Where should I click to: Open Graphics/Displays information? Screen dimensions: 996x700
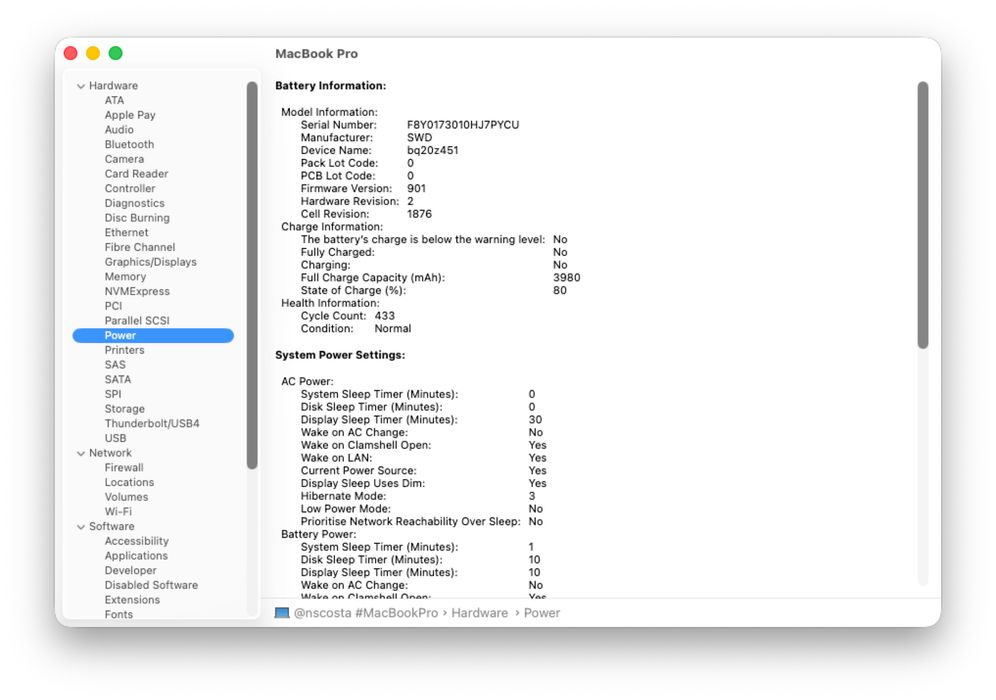click(x=151, y=262)
